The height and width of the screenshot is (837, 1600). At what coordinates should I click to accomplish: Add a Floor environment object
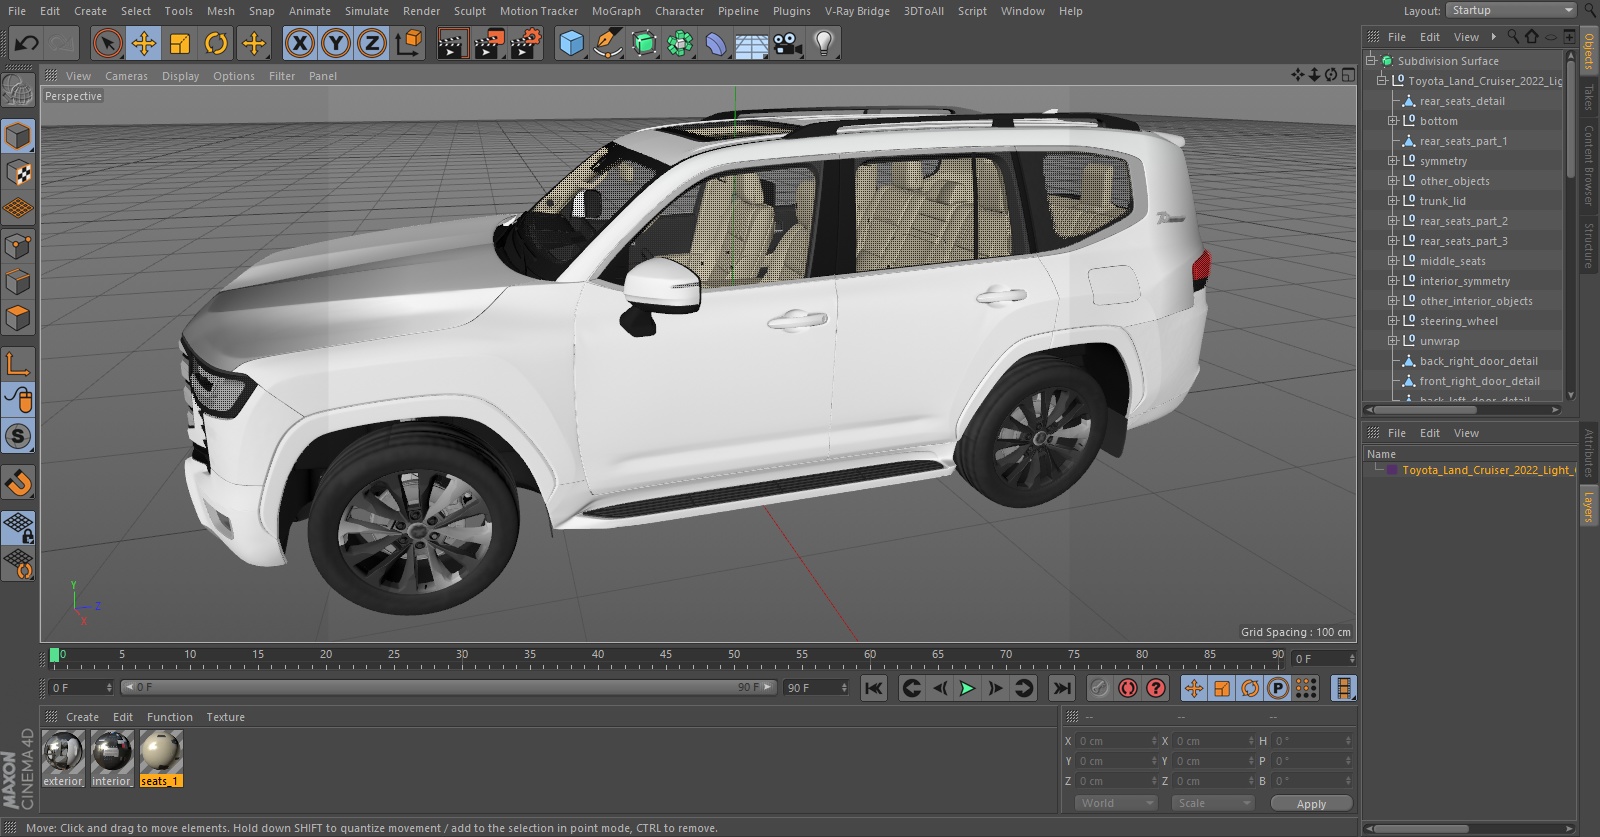(x=752, y=43)
